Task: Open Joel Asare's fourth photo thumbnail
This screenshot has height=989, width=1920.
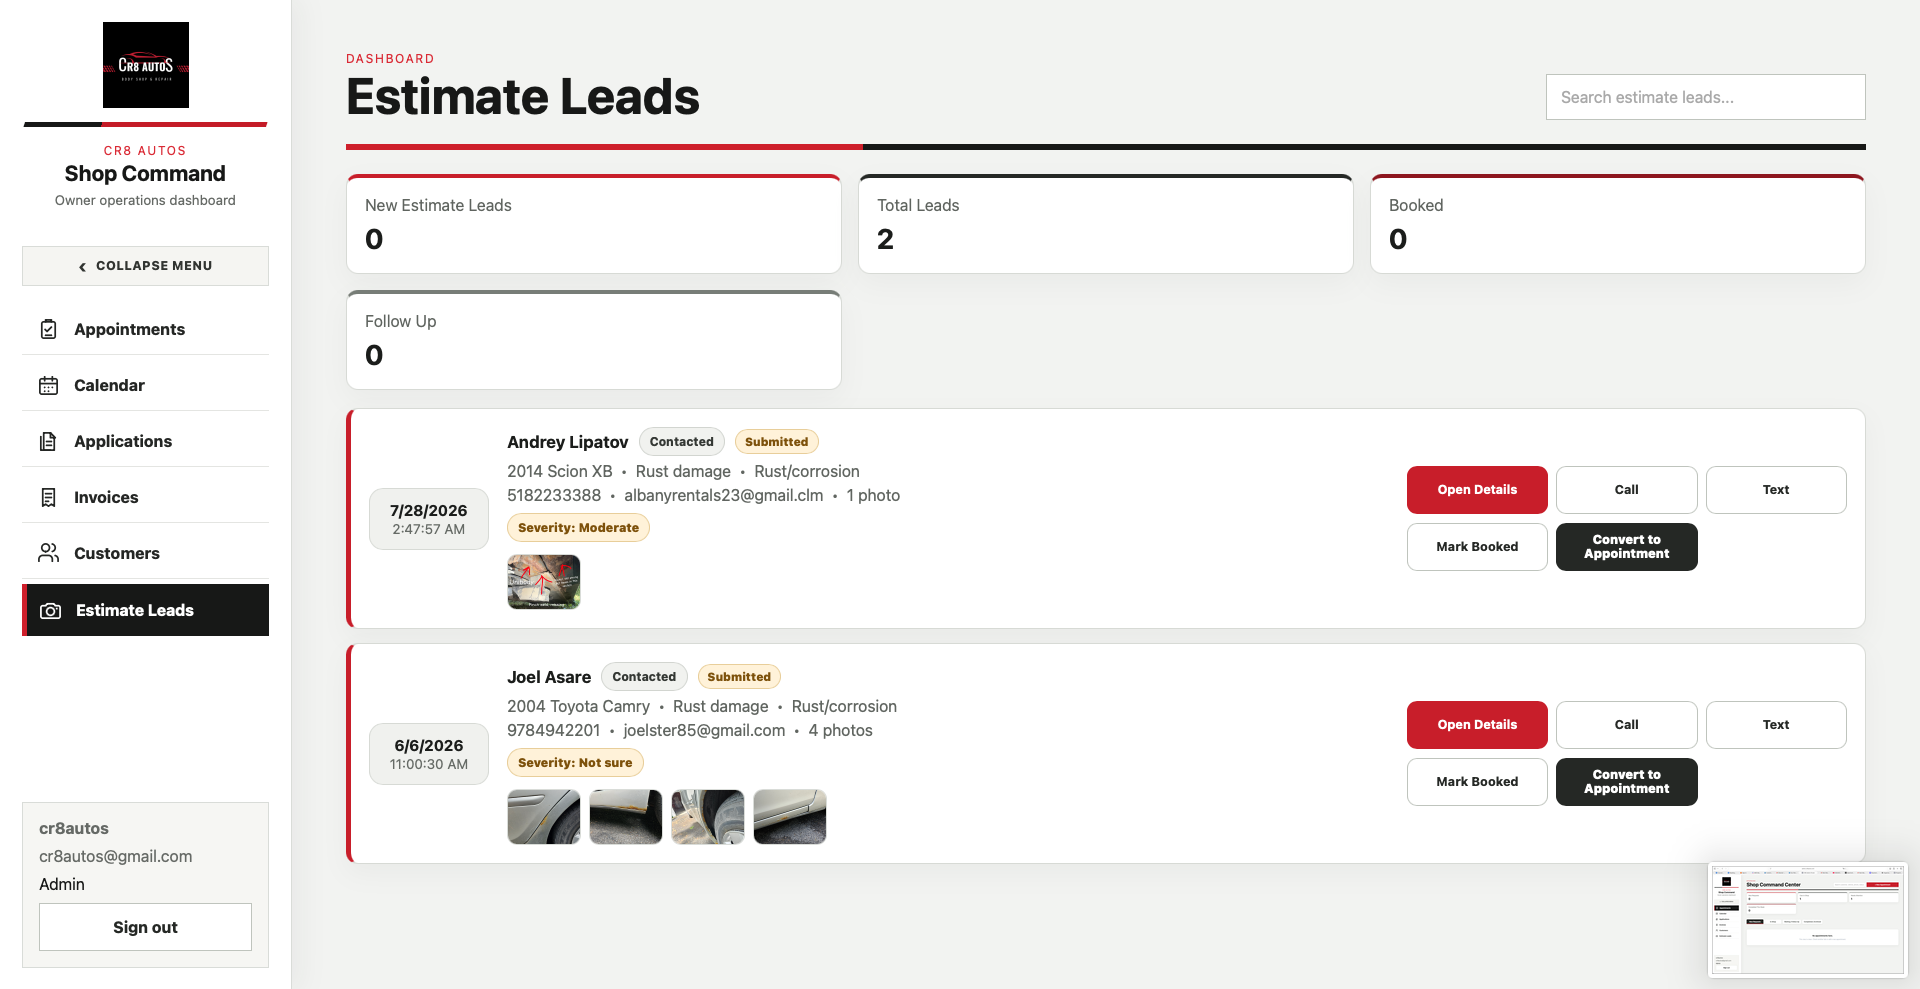Action: (x=790, y=817)
